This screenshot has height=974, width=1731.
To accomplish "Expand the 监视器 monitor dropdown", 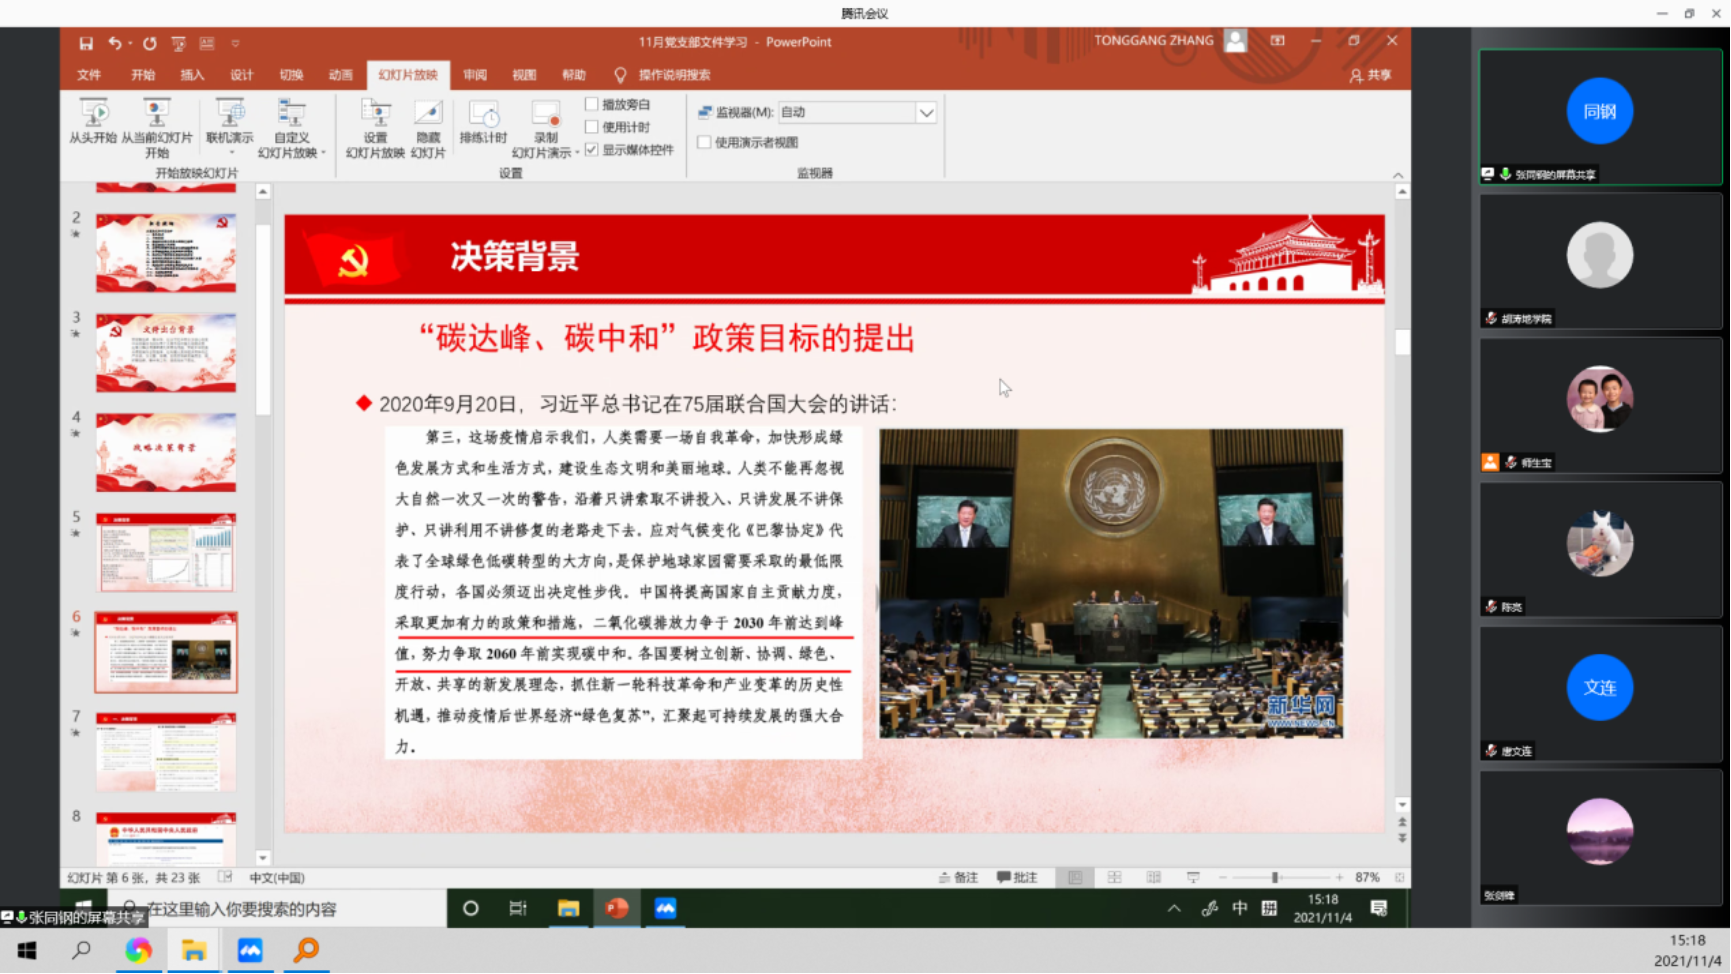I will (926, 113).
